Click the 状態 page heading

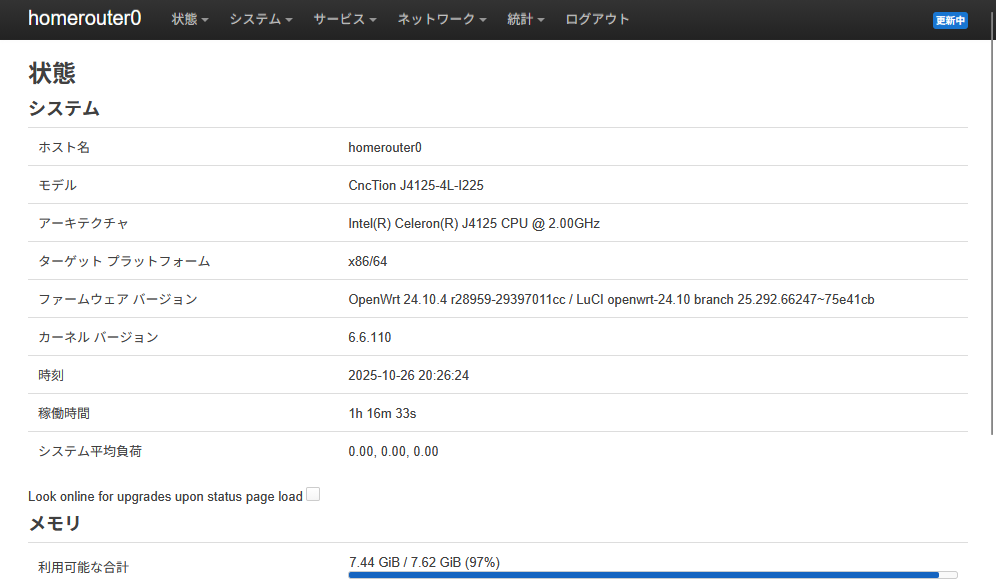[x=52, y=73]
